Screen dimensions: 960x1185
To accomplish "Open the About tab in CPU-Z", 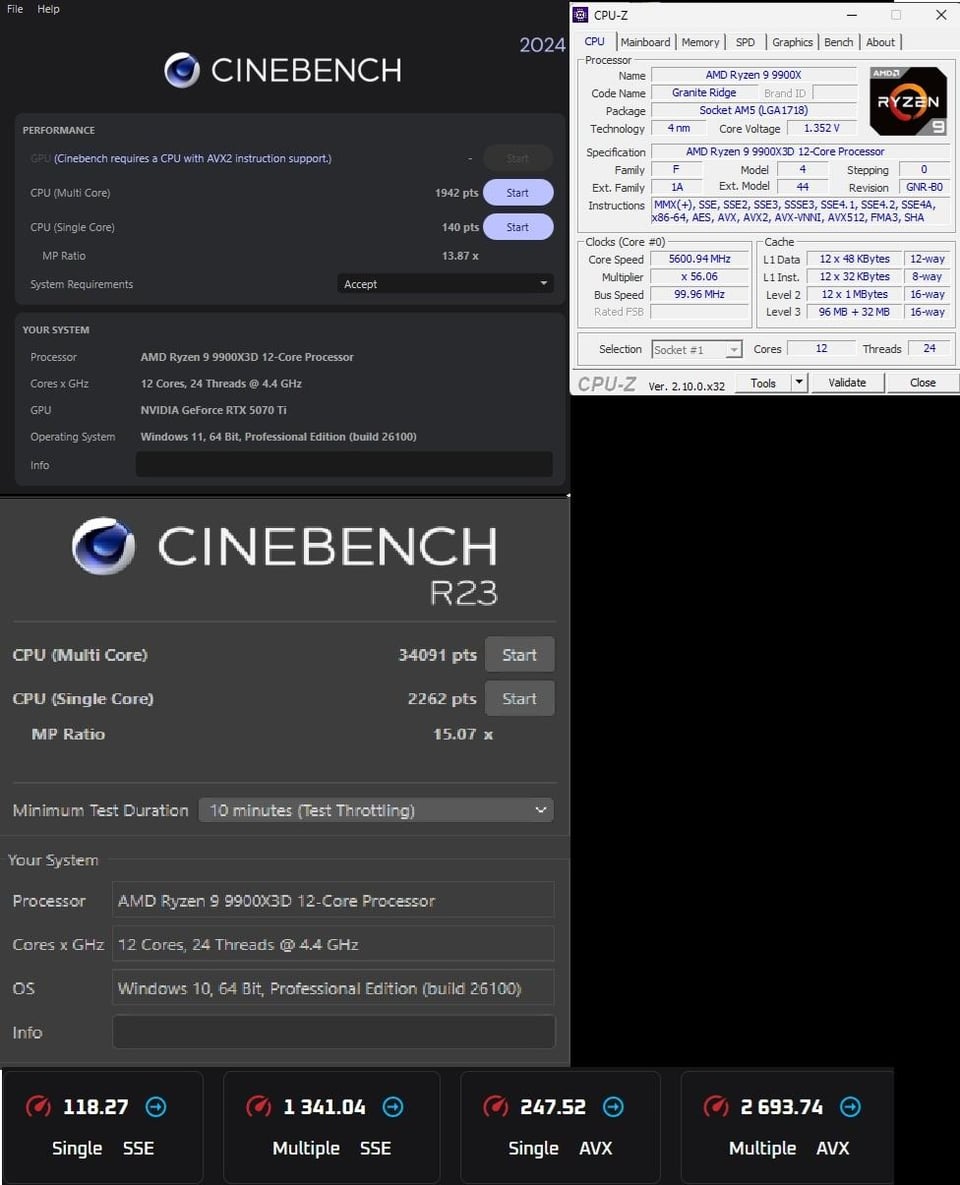I will click(880, 42).
